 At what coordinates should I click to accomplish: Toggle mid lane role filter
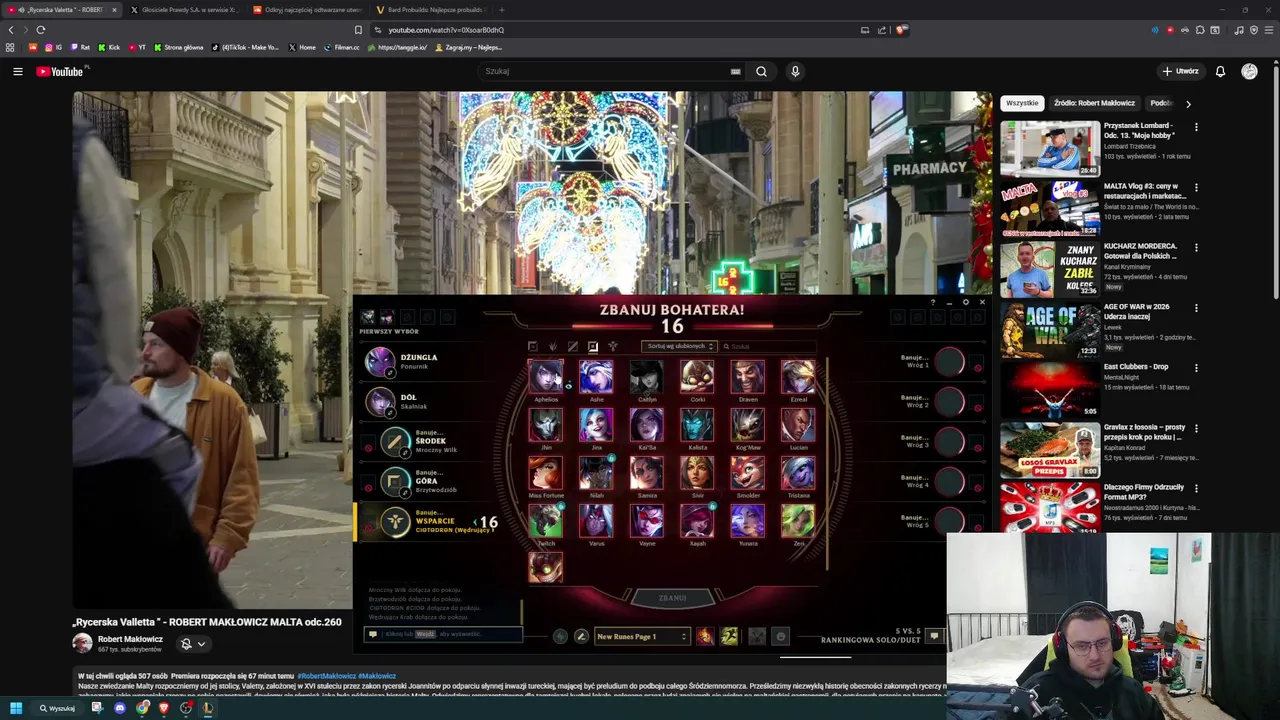(x=572, y=346)
